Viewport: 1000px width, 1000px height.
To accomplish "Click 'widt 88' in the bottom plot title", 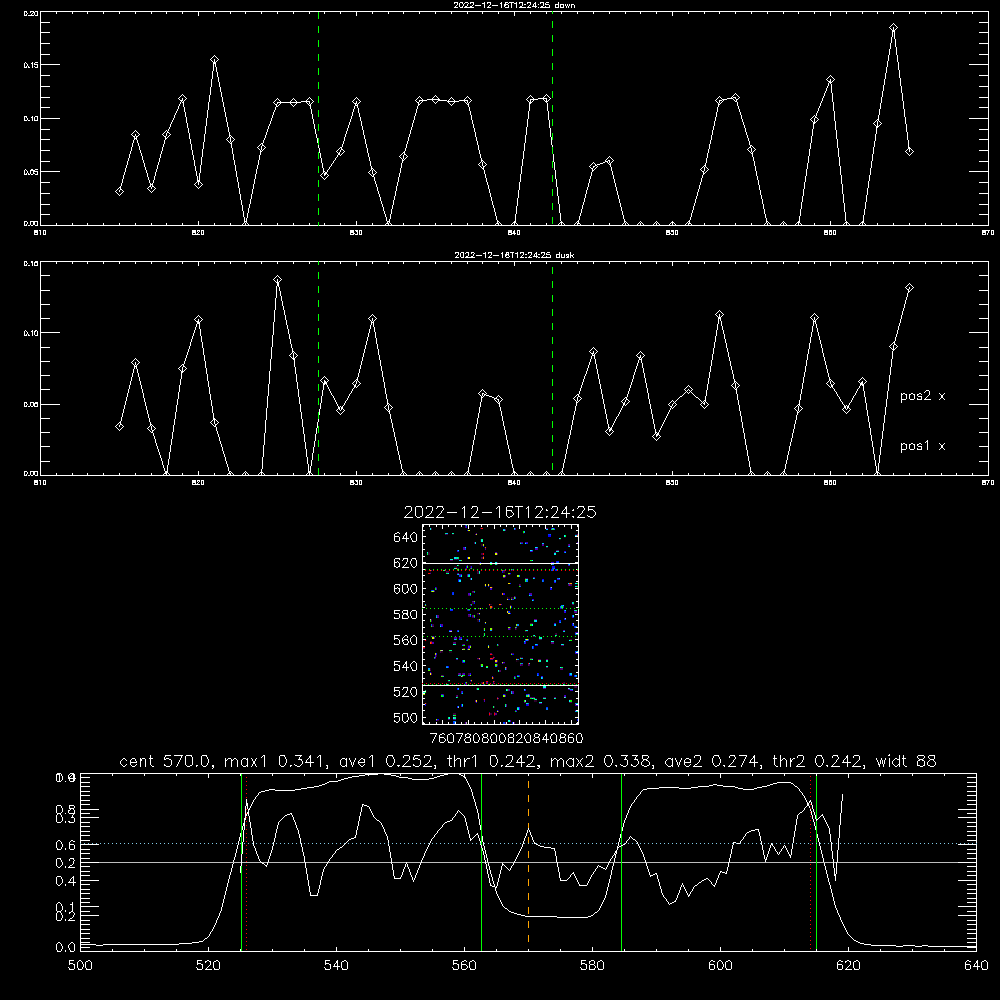I will click(x=906, y=761).
